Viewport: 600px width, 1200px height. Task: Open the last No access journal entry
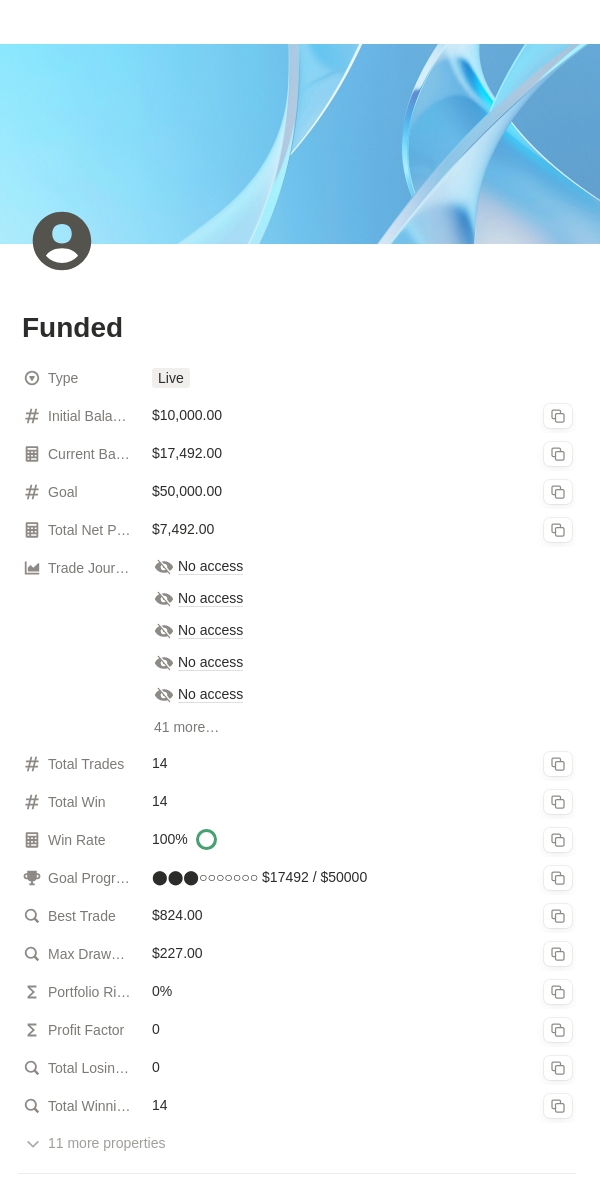tap(199, 695)
